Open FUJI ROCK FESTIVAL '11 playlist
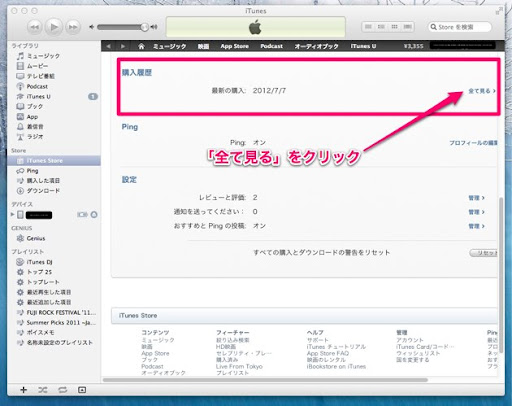This screenshot has height=406, width=512. coord(61,313)
